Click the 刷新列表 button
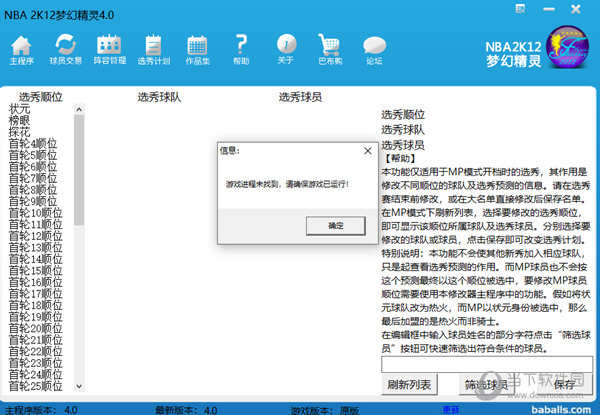Screen dimensions: 600x415 click(x=409, y=384)
